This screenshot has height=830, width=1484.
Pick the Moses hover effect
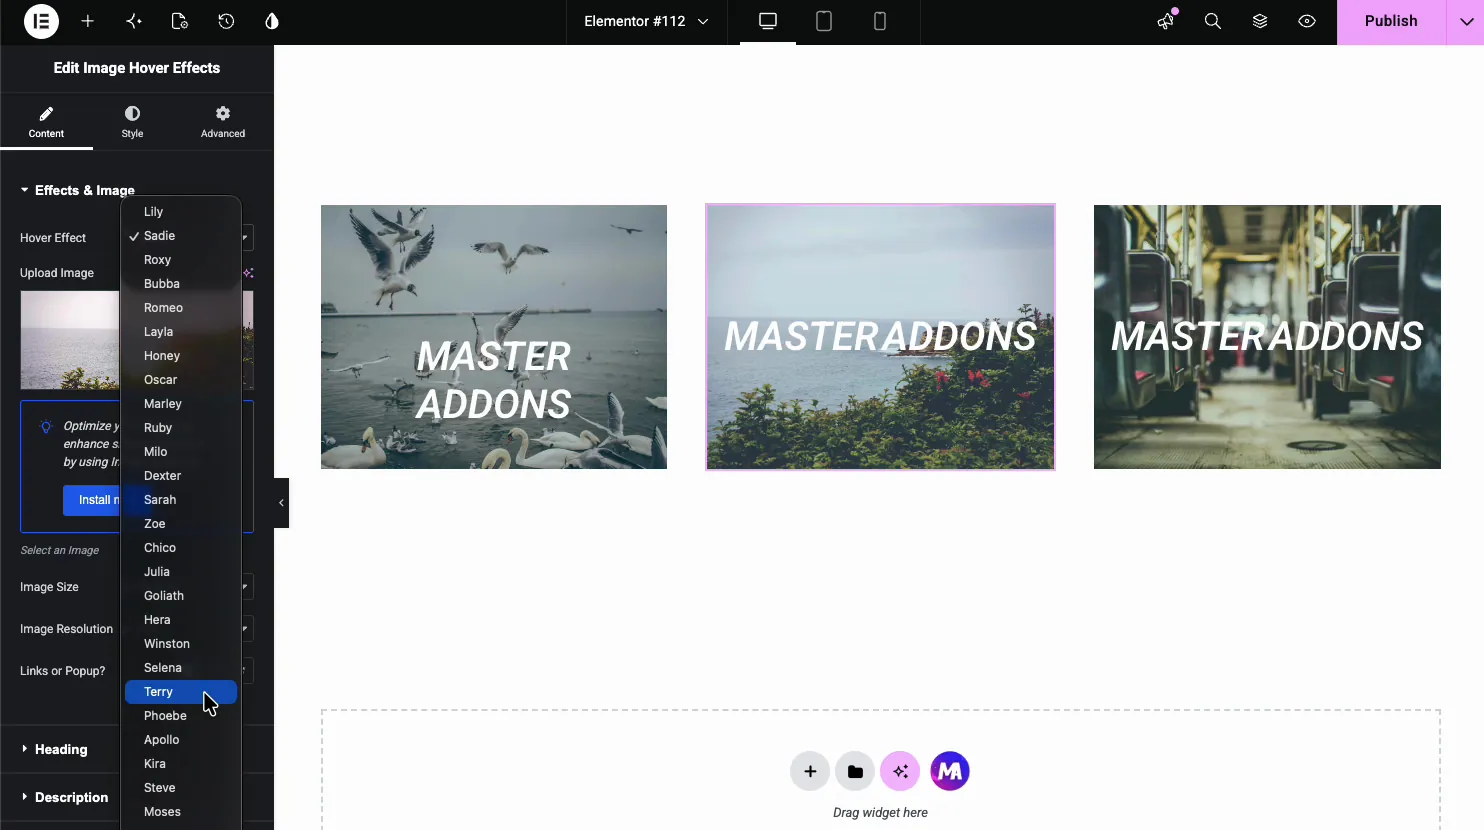[x=181, y=812]
